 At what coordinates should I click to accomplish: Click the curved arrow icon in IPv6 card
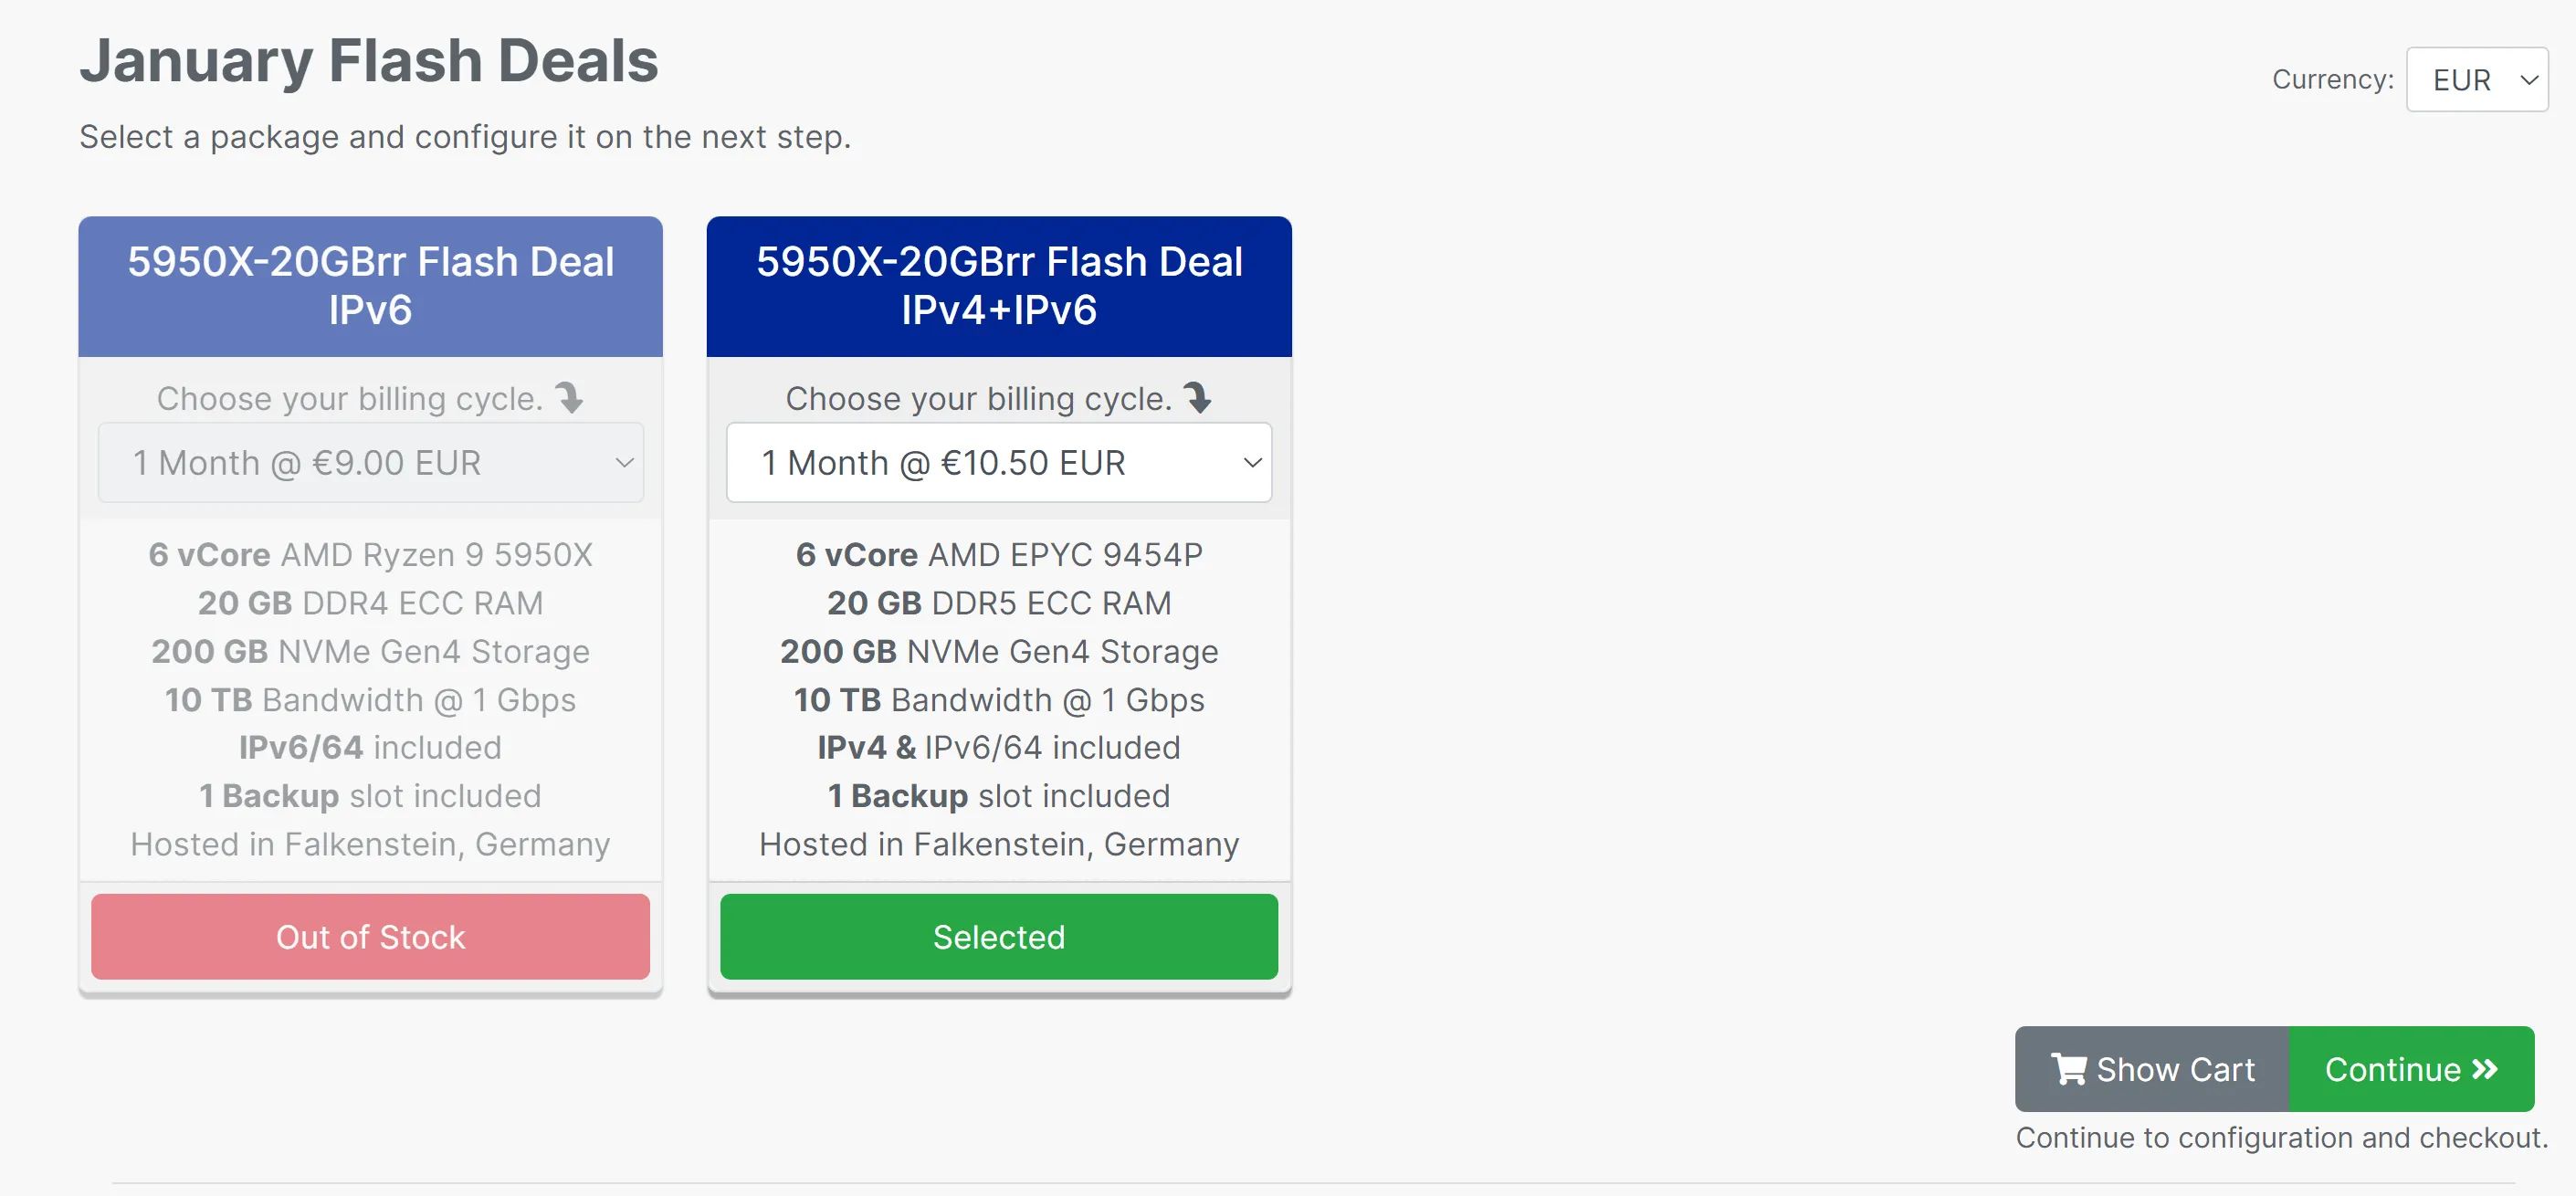[569, 398]
